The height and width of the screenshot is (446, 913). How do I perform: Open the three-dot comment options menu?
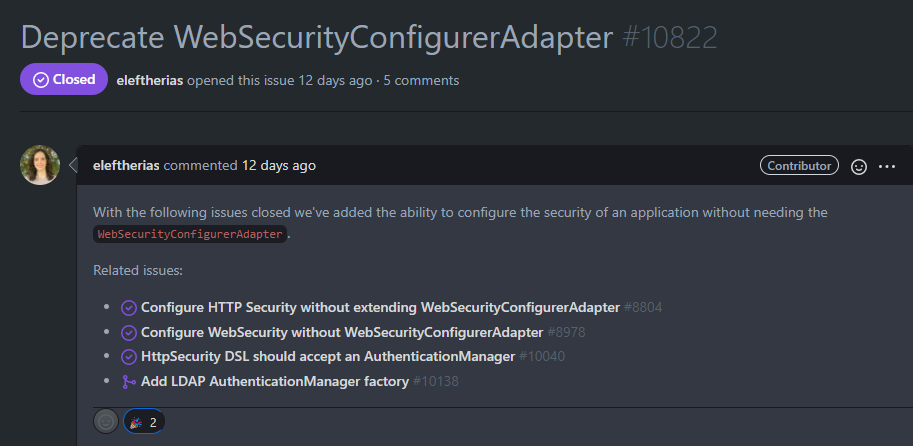click(x=887, y=166)
